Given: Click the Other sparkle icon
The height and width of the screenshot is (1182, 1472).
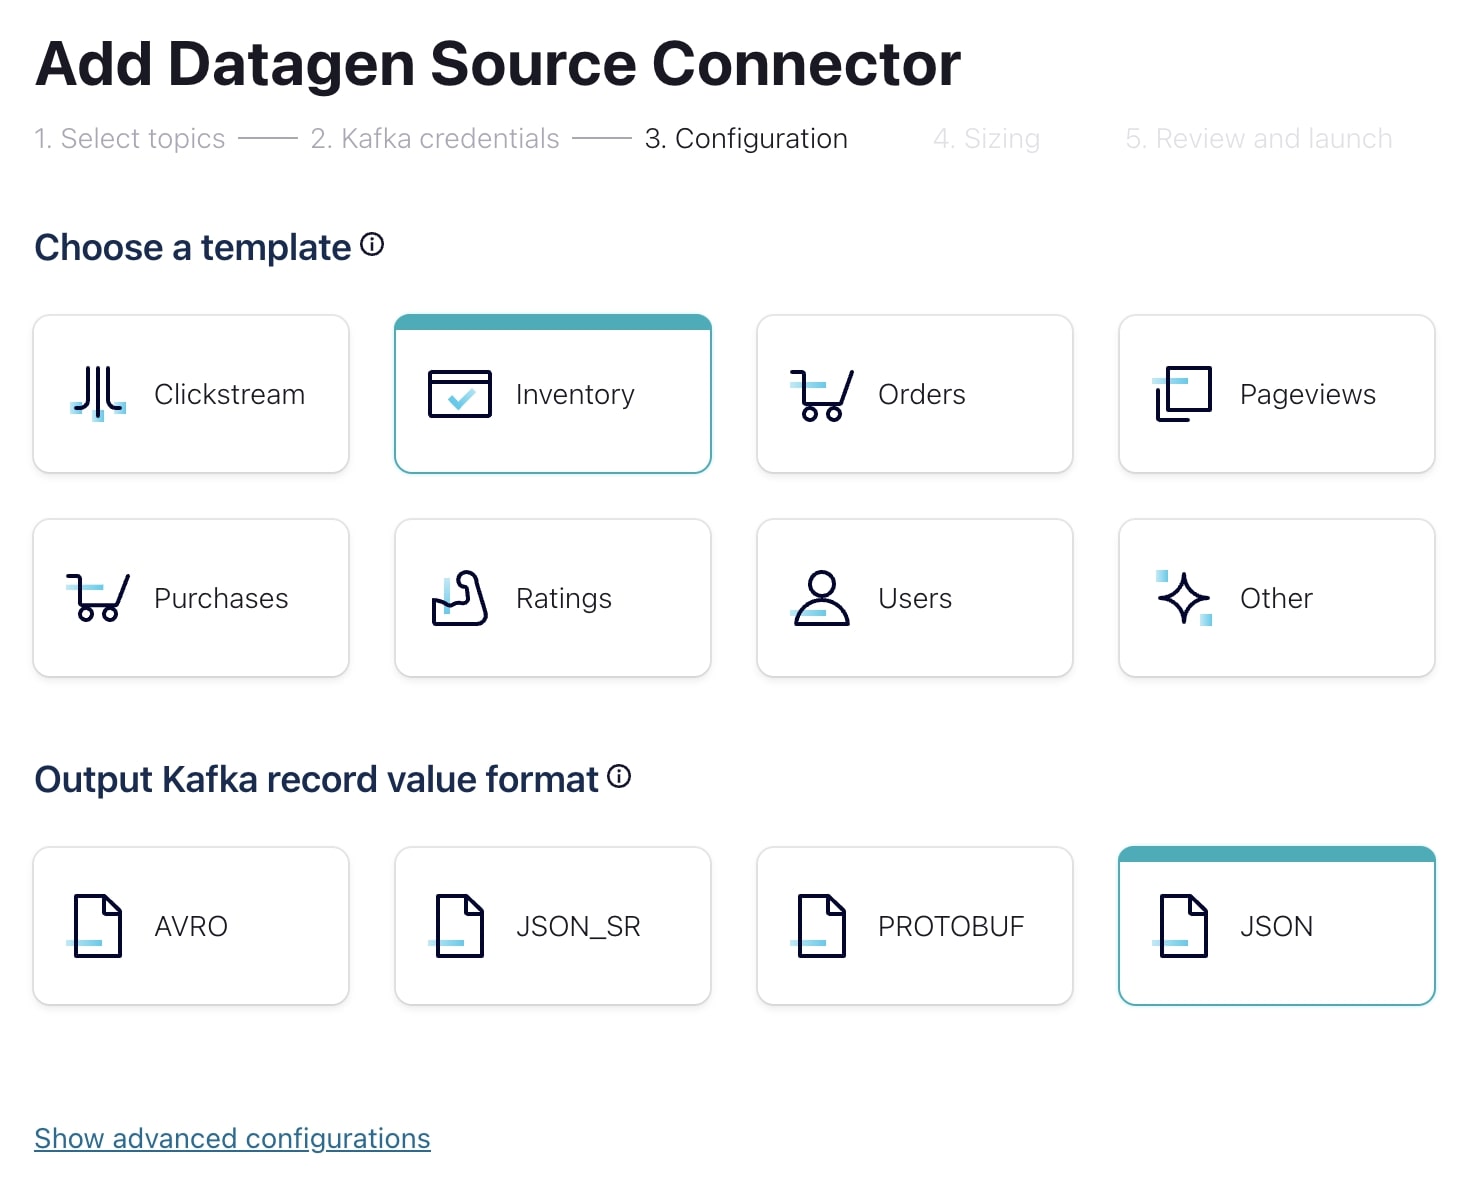Looking at the screenshot, I should (1184, 598).
